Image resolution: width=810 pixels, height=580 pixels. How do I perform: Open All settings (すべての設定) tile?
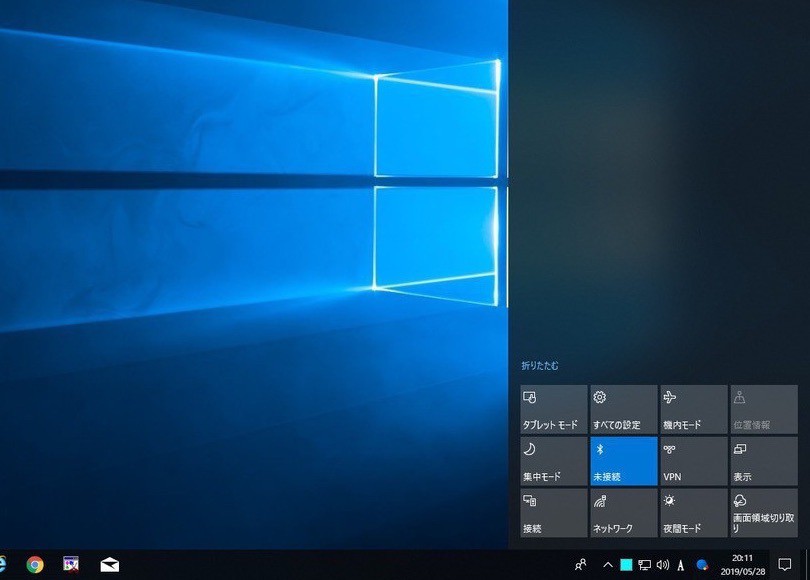pyautogui.click(x=624, y=410)
